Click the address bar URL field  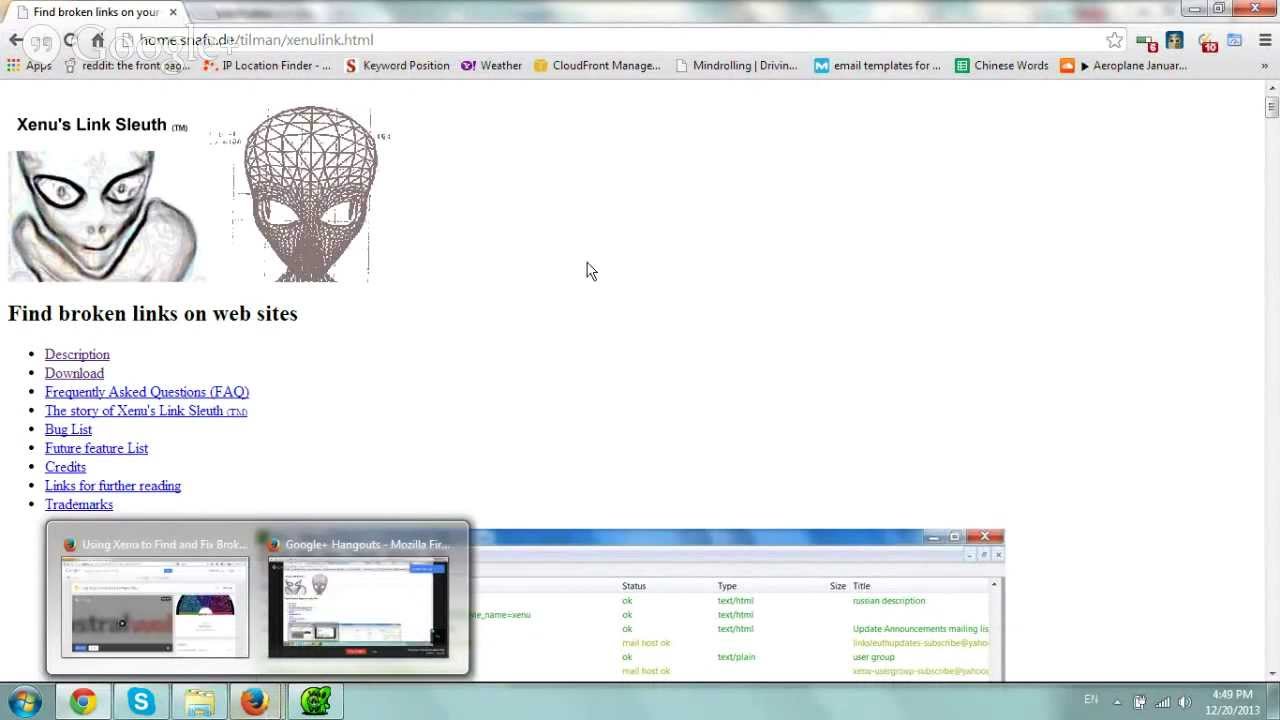[x=610, y=40]
